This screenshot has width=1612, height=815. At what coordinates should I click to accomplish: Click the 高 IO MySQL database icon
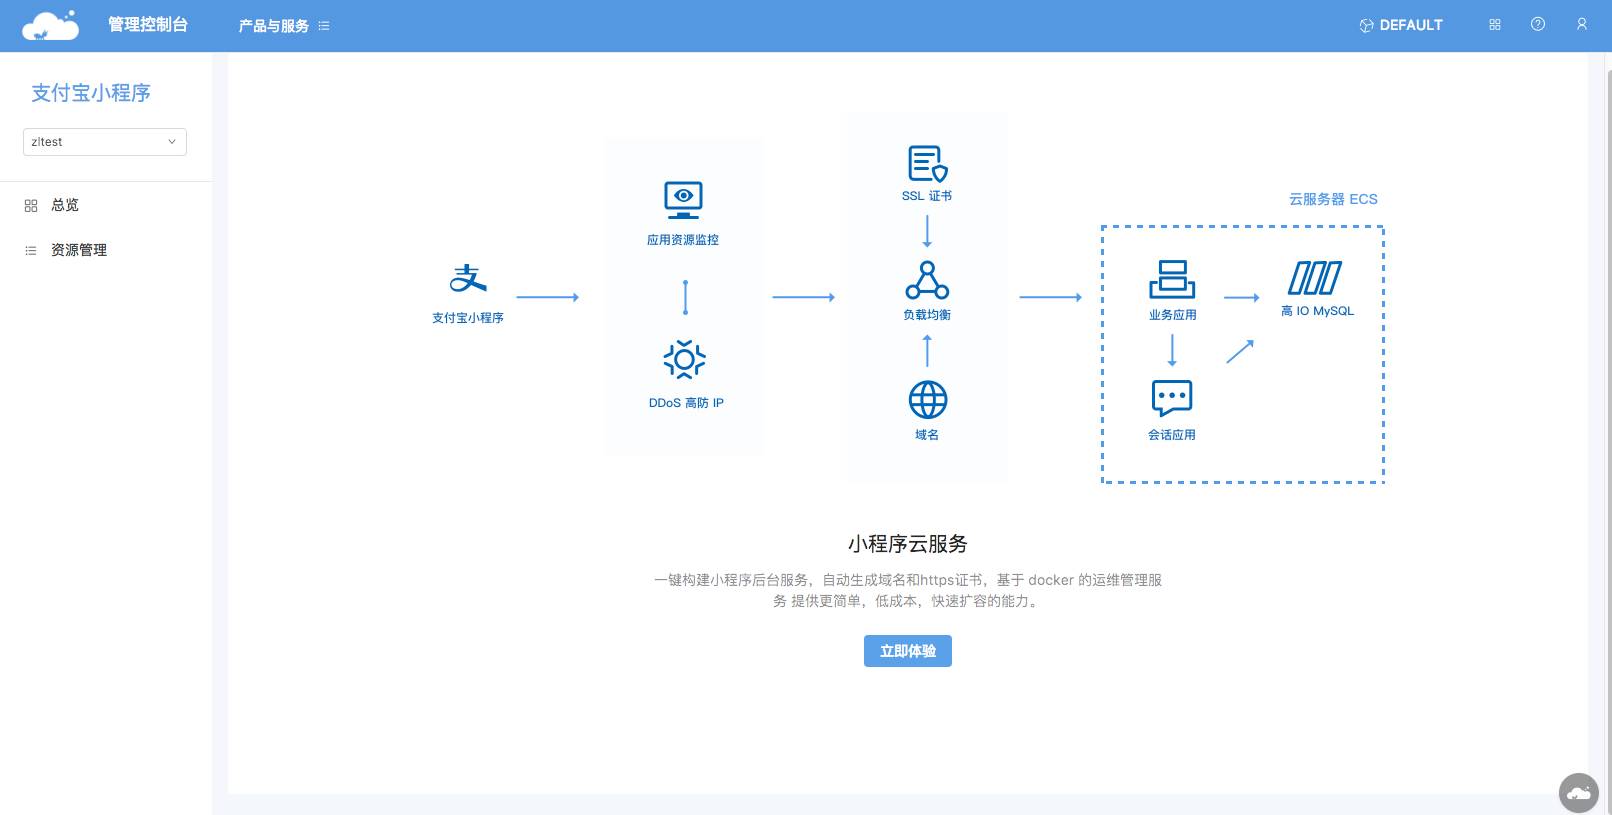1315,278
